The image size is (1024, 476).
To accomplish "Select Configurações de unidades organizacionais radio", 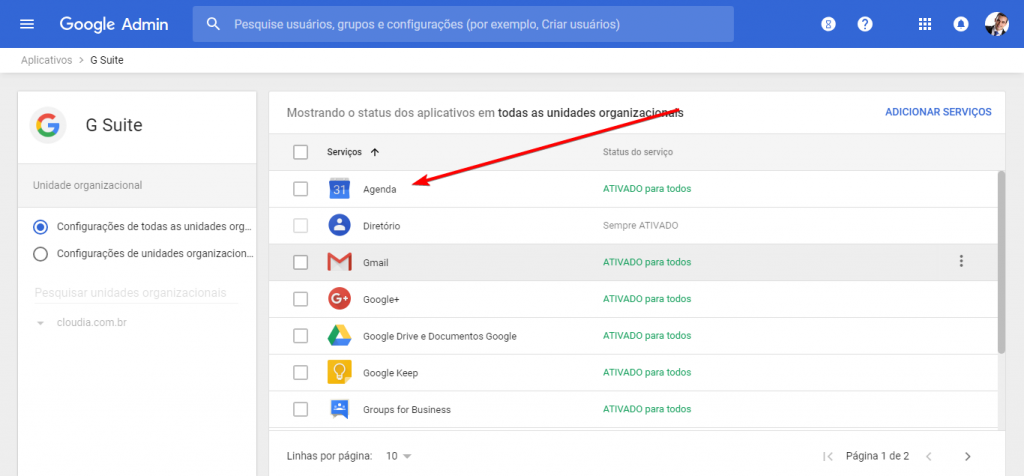I will point(40,253).
